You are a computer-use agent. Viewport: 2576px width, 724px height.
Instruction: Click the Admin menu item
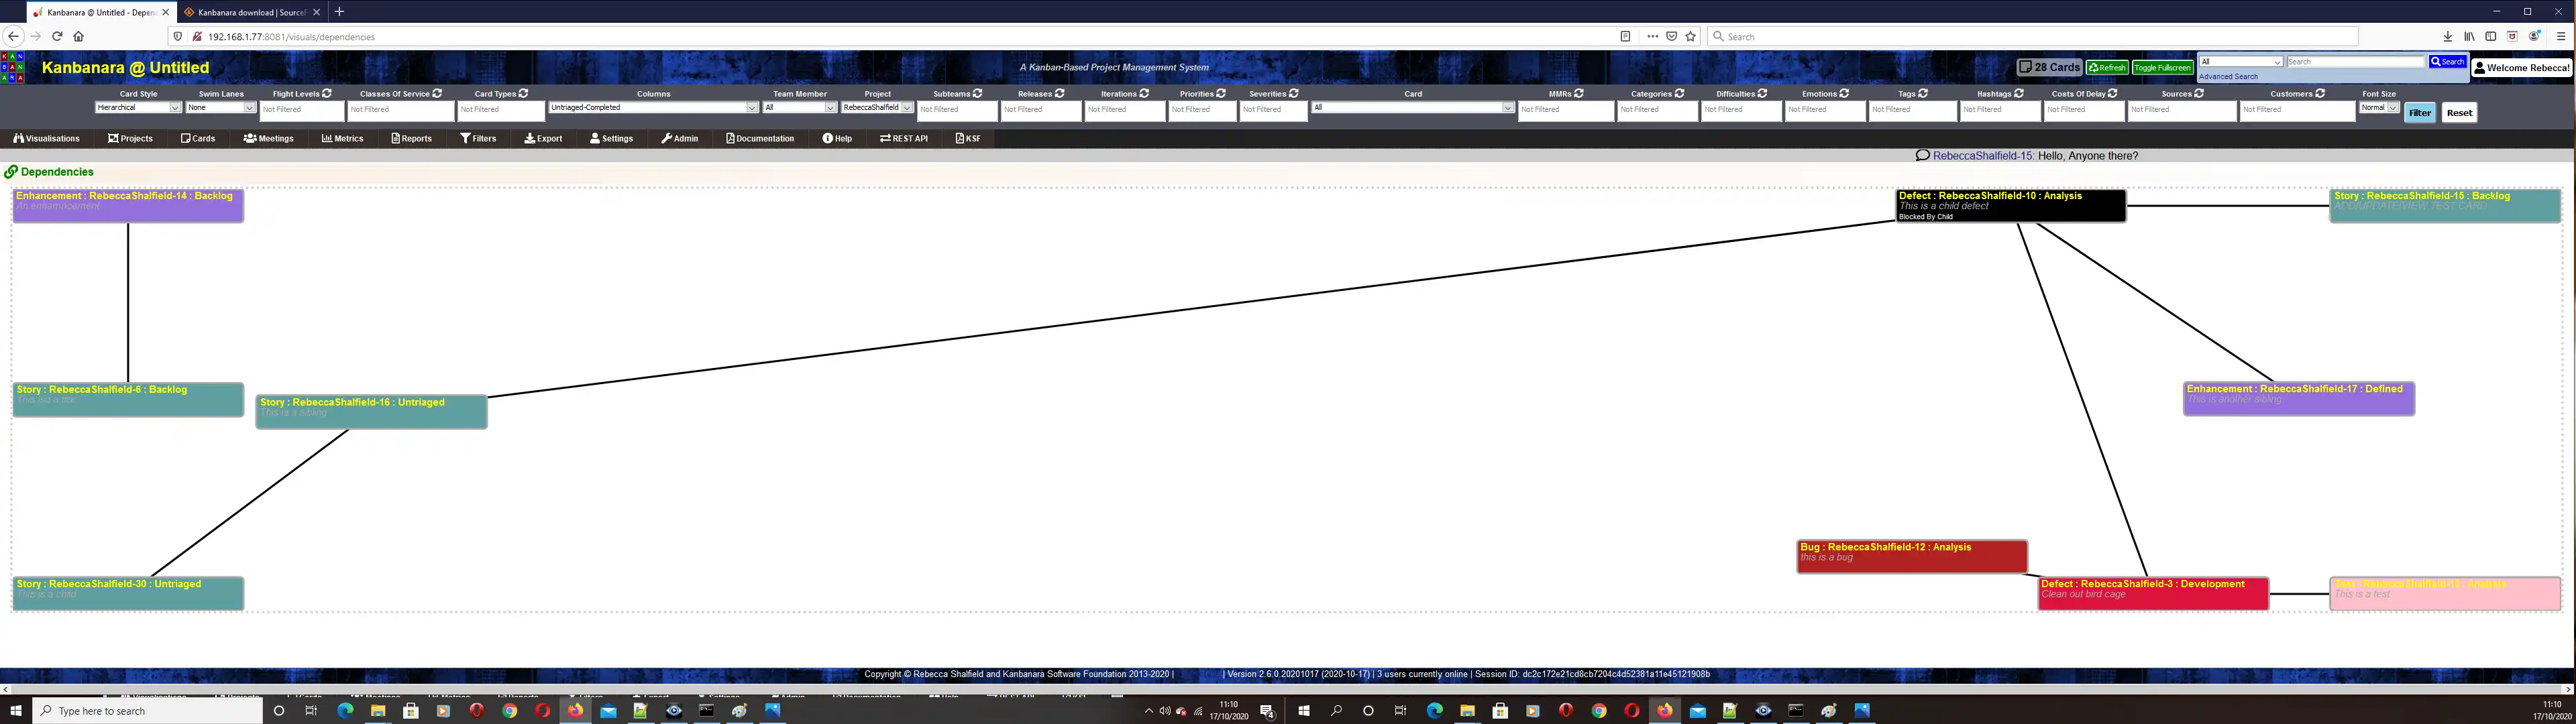click(680, 138)
